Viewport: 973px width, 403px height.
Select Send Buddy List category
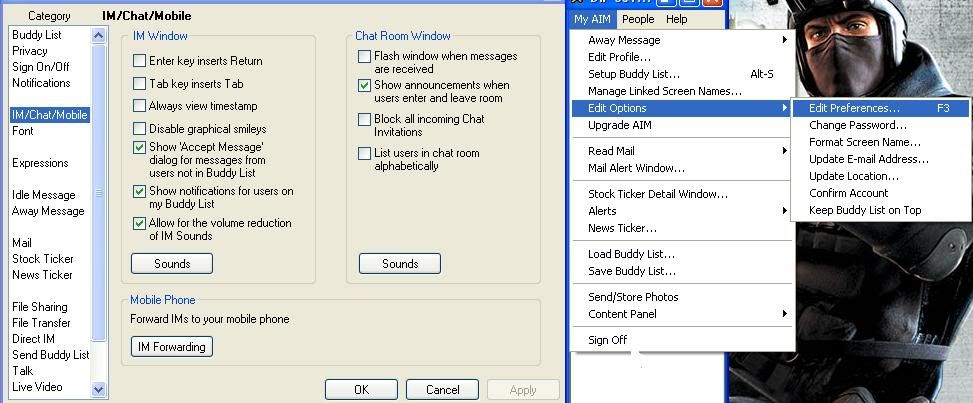point(50,355)
